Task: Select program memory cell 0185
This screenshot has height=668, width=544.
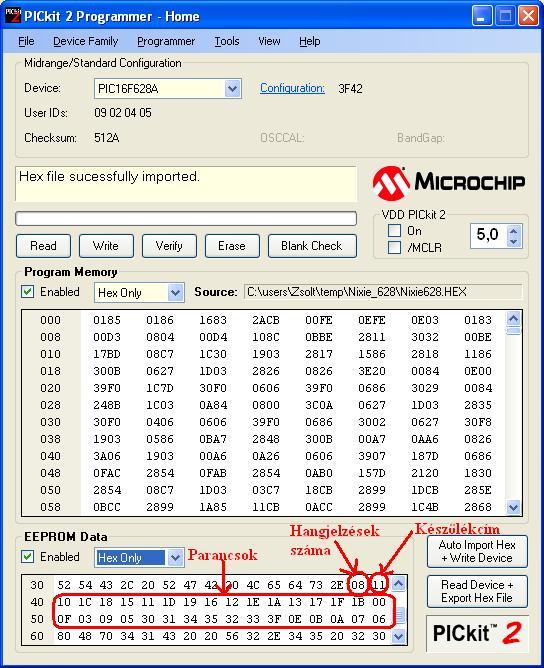Action: point(107,320)
